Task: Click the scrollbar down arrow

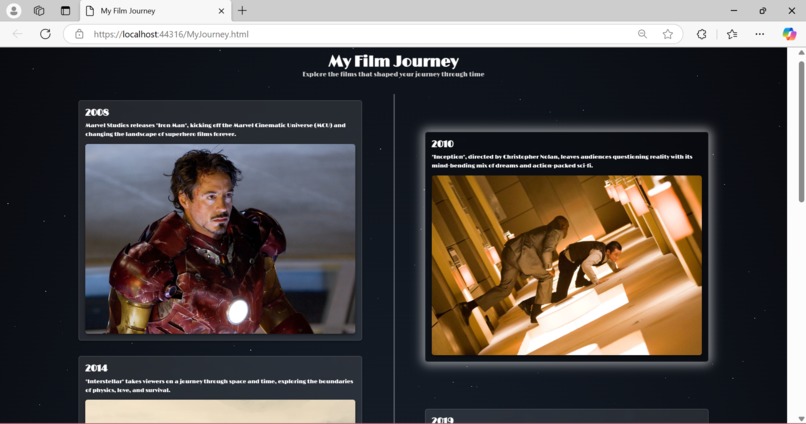Action: (x=801, y=419)
